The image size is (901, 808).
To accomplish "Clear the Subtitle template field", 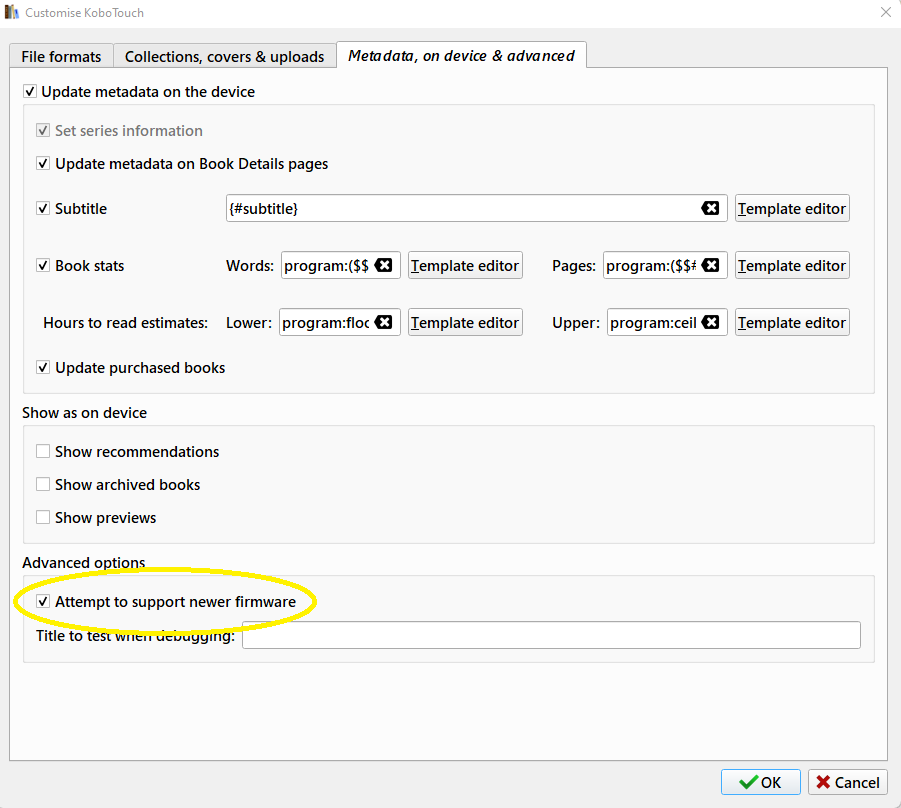I will click(710, 208).
